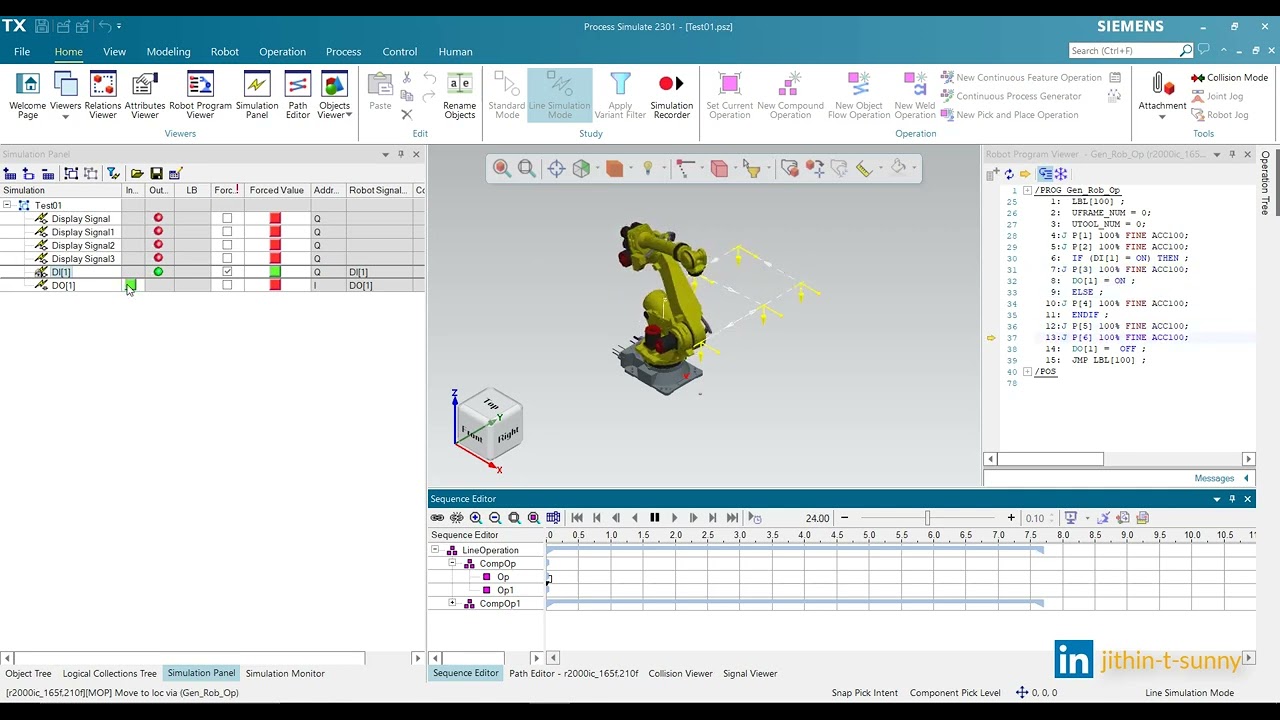Click the Rename Objects tool

pyautogui.click(x=459, y=96)
